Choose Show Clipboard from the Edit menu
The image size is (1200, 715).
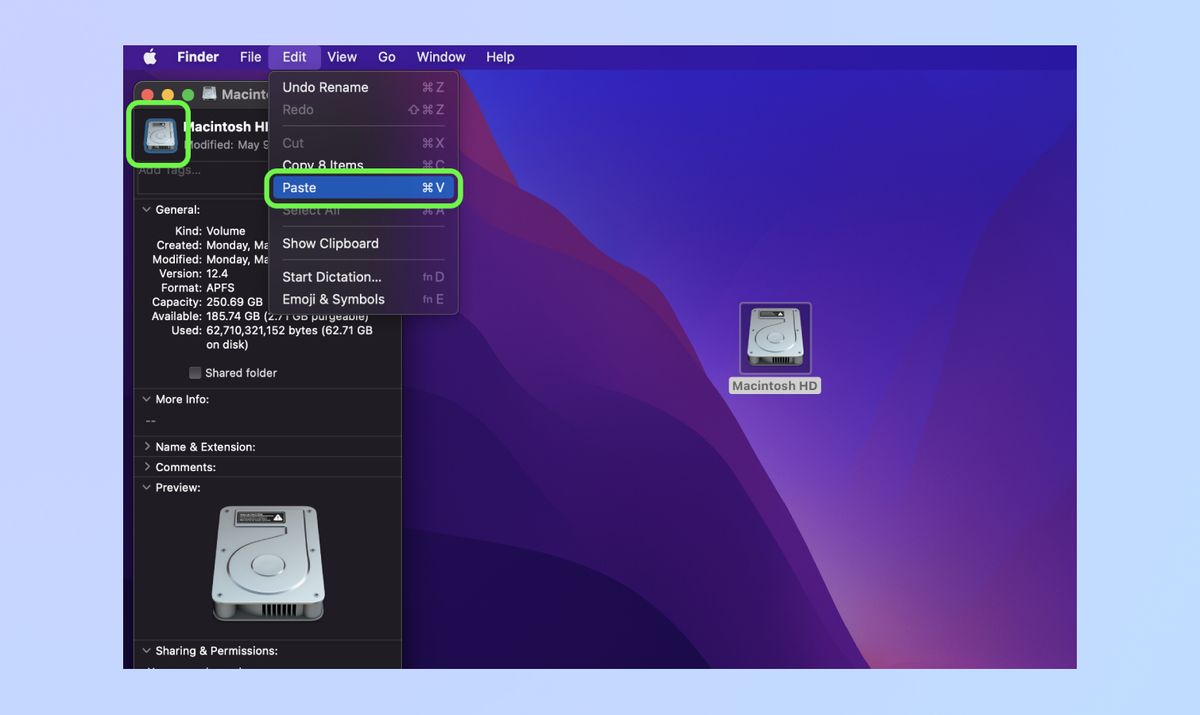(331, 243)
